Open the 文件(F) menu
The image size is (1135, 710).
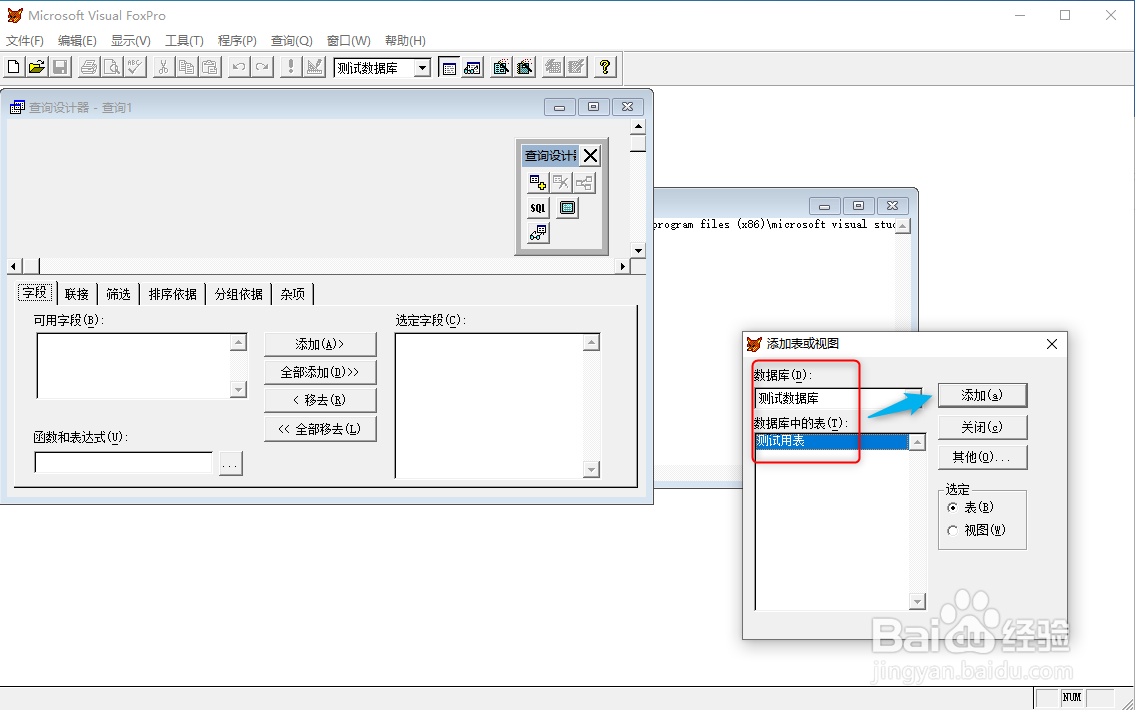(25, 41)
